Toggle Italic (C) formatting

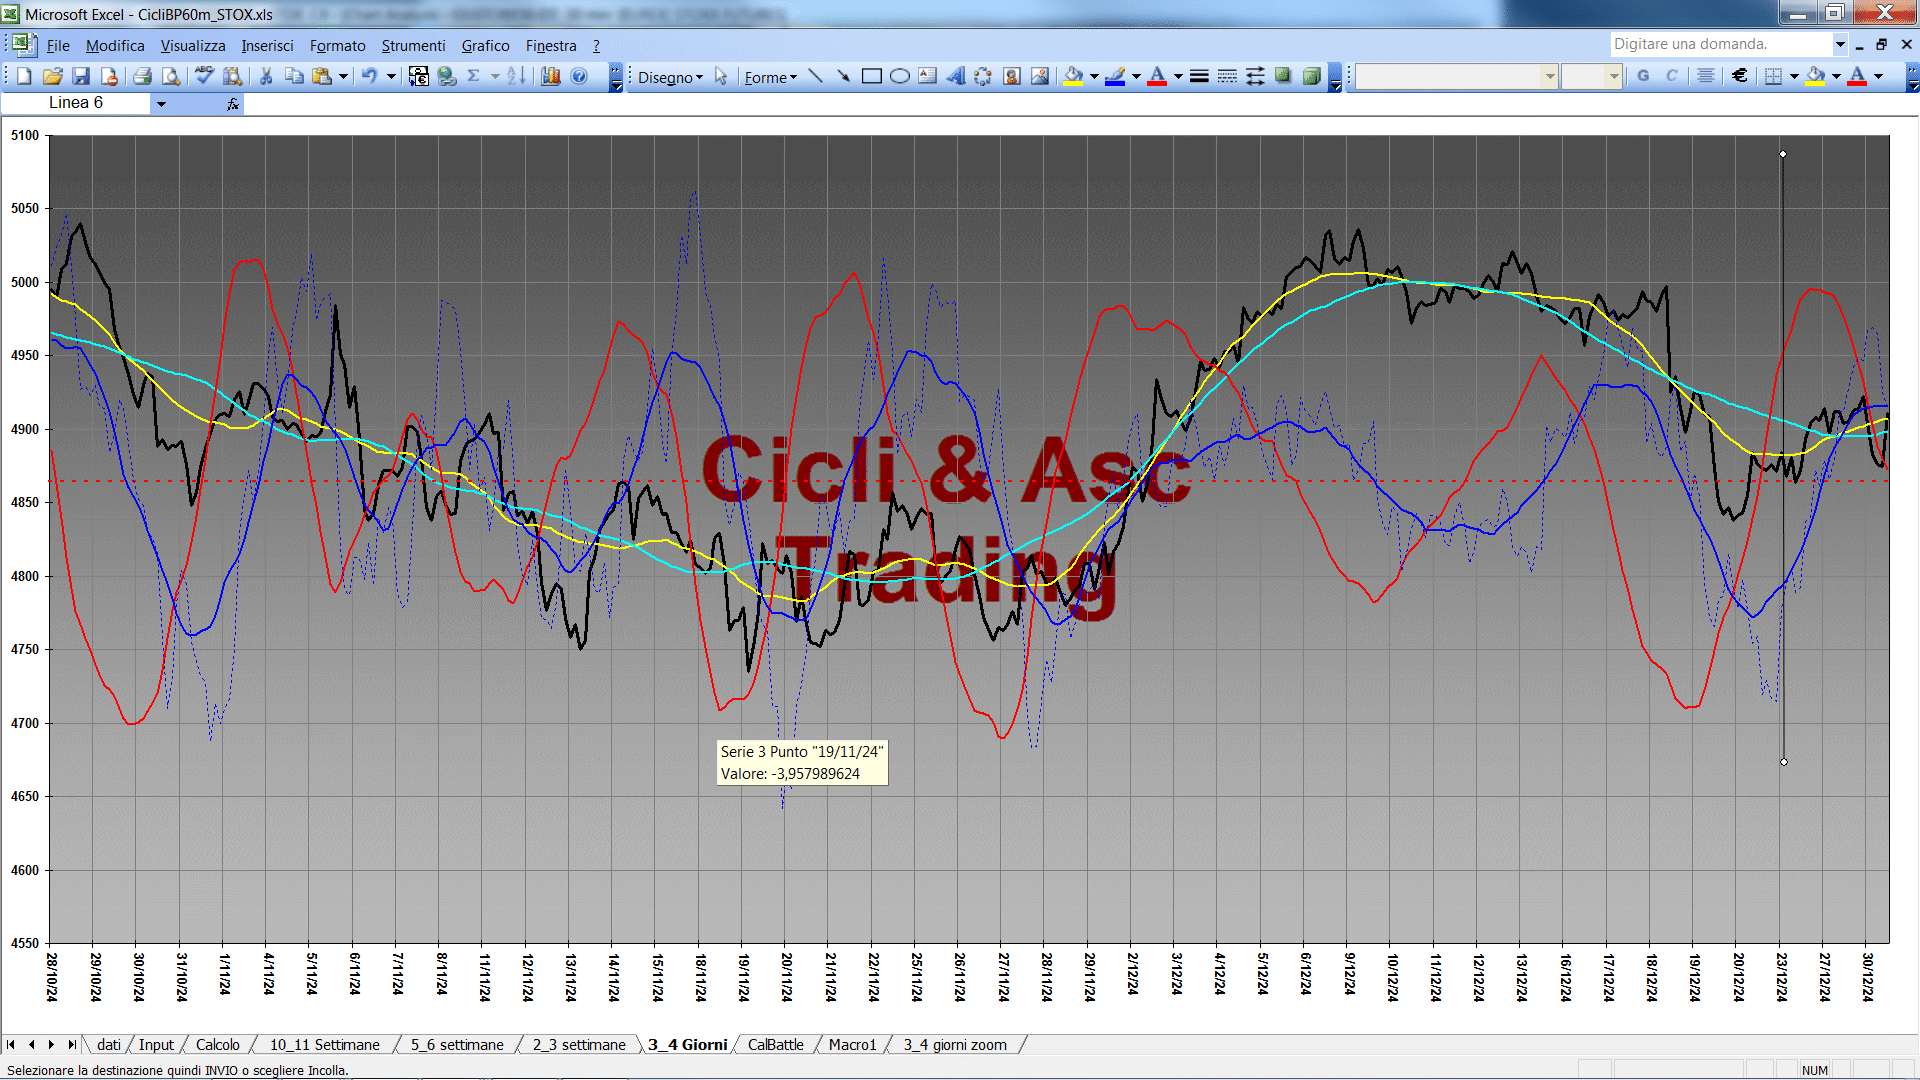click(x=1671, y=76)
